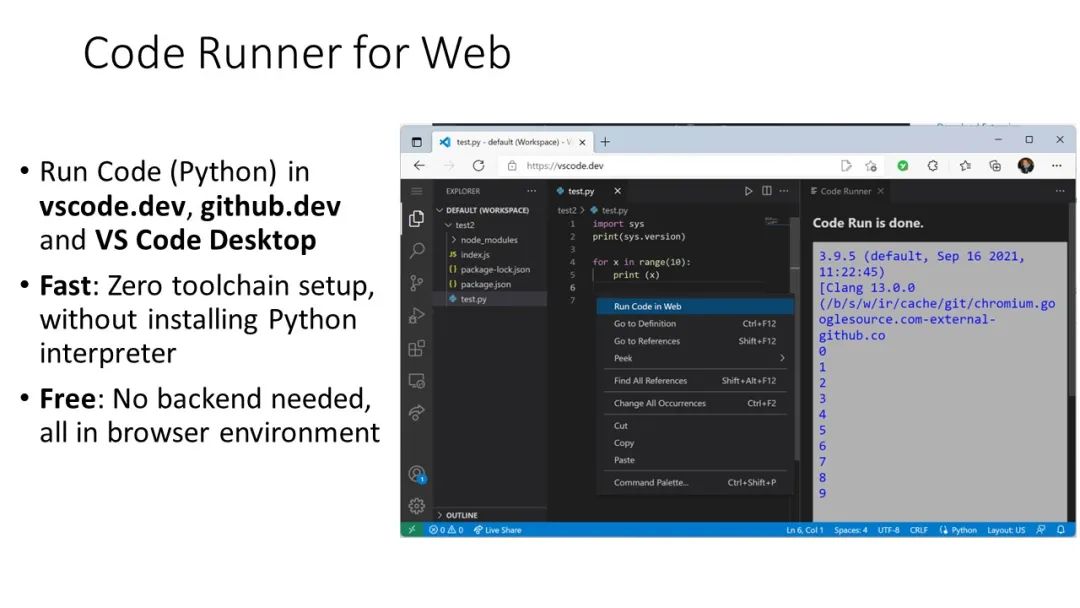Viewport: 1080px width, 608px height.
Task: Click the notifications bell in status bar
Action: coord(1061,530)
